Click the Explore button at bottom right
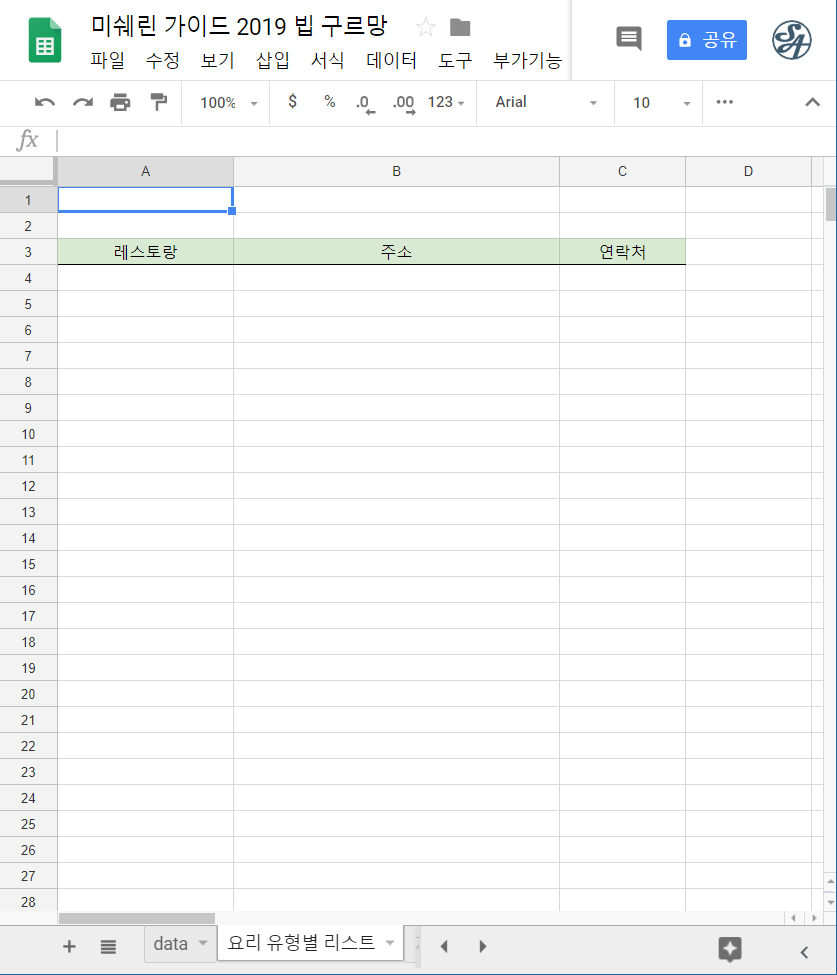This screenshot has height=975, width=837. tap(730, 947)
